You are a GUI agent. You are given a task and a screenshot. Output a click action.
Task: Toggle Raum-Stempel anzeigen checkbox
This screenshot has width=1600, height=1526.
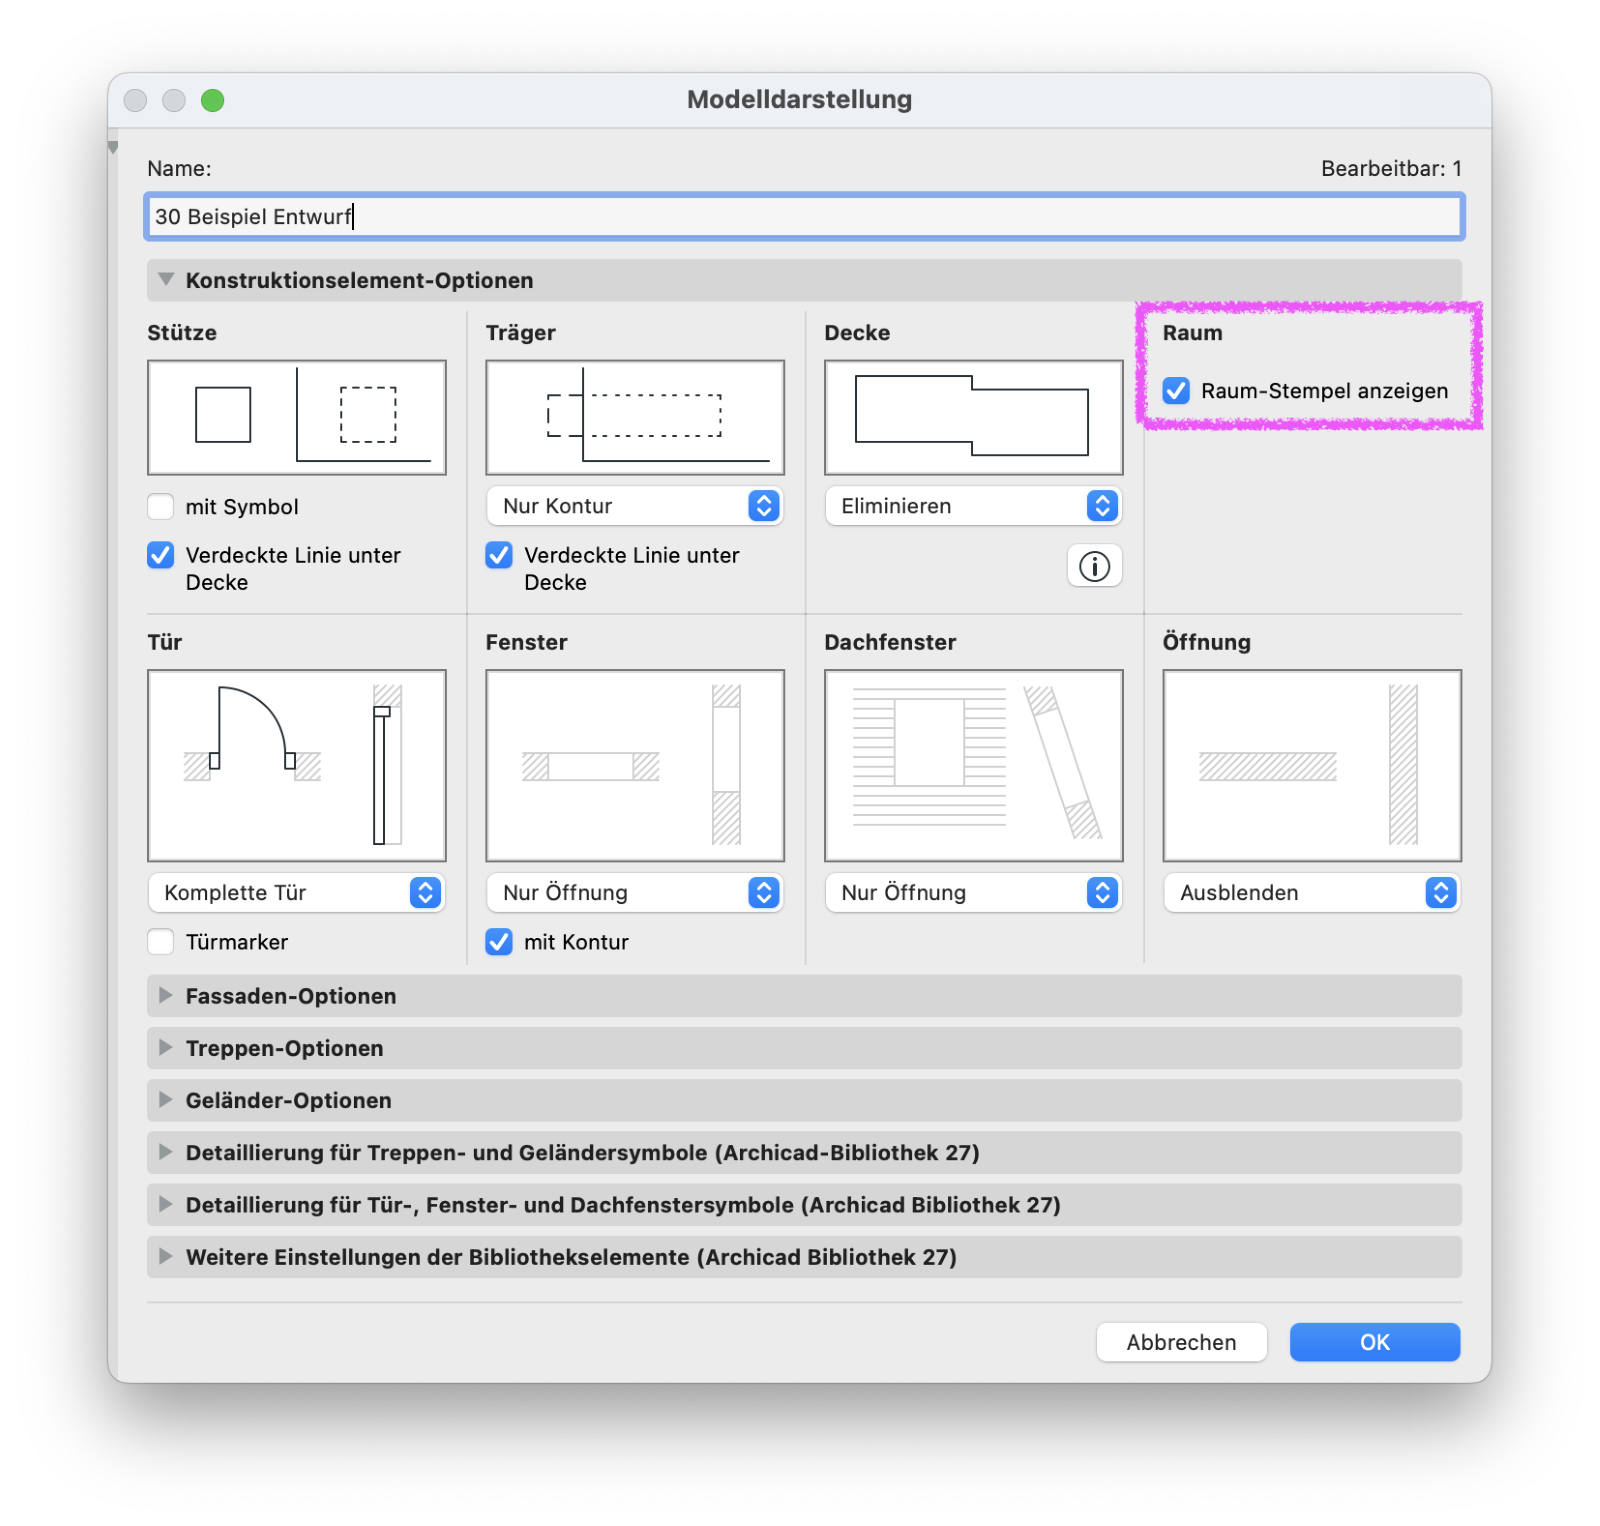(x=1176, y=391)
